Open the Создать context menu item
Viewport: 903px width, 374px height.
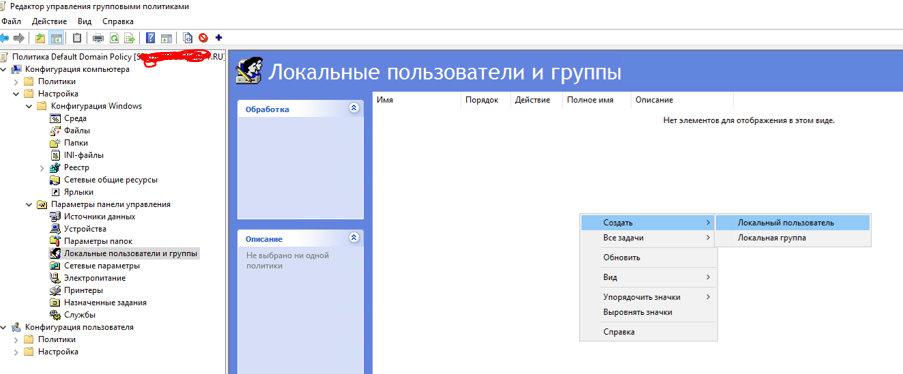coord(648,222)
